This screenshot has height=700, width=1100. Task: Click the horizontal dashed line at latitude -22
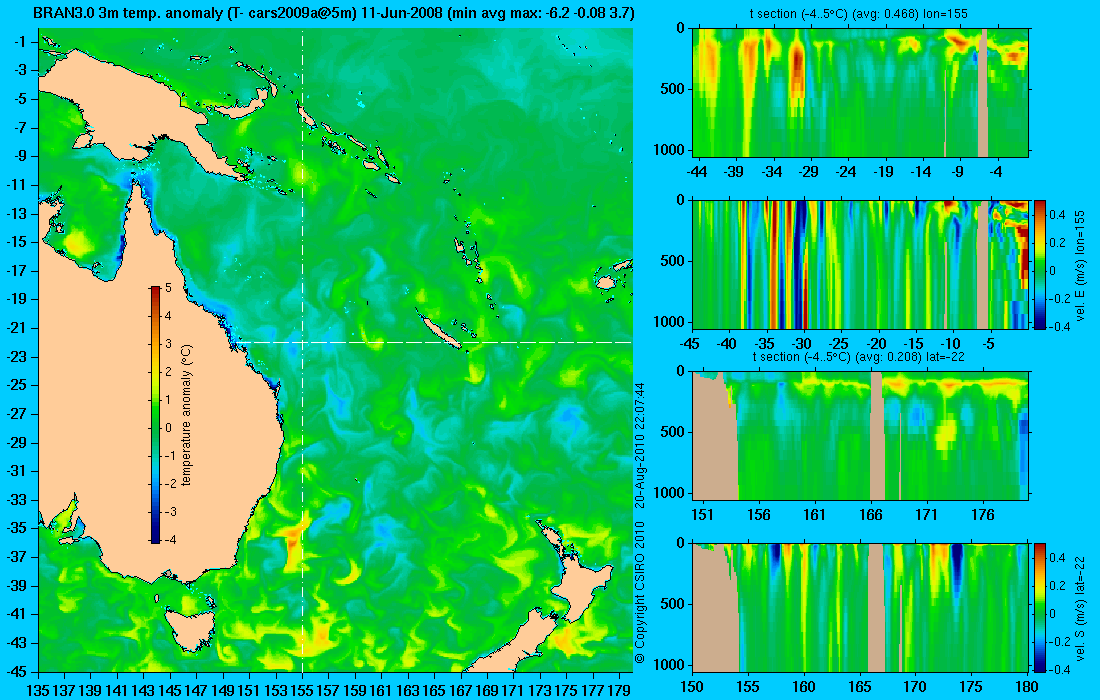(x=431, y=342)
